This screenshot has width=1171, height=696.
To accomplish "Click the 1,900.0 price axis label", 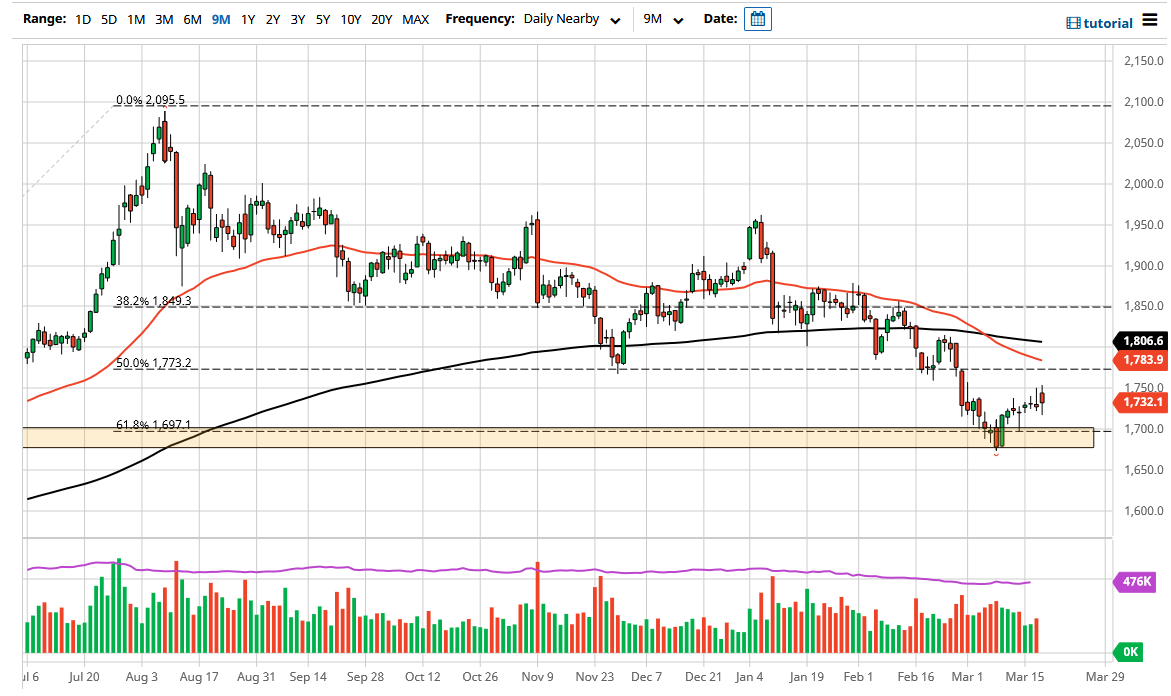I will pos(1143,266).
